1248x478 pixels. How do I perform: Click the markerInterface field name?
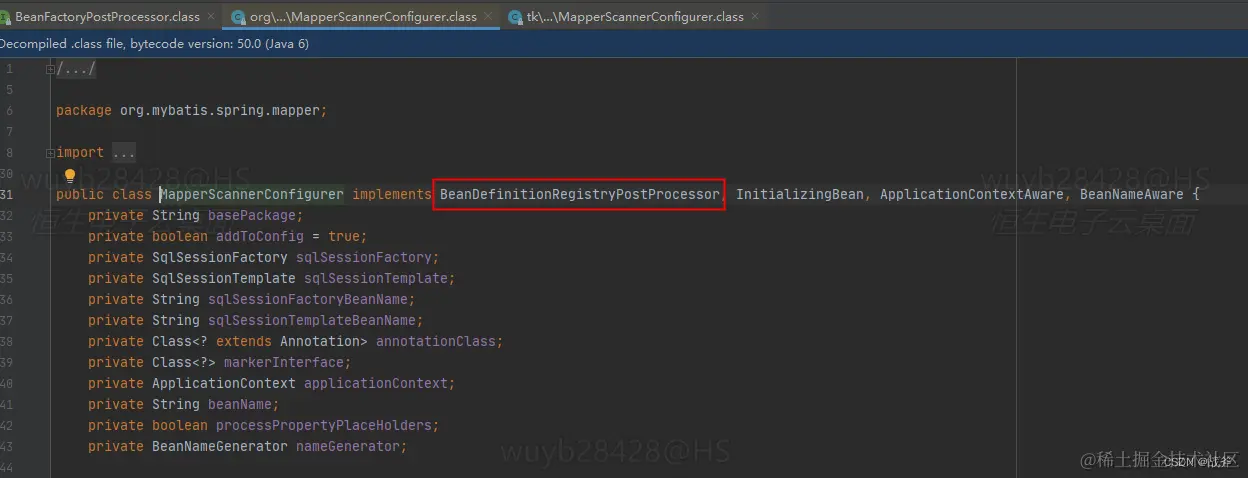point(284,362)
